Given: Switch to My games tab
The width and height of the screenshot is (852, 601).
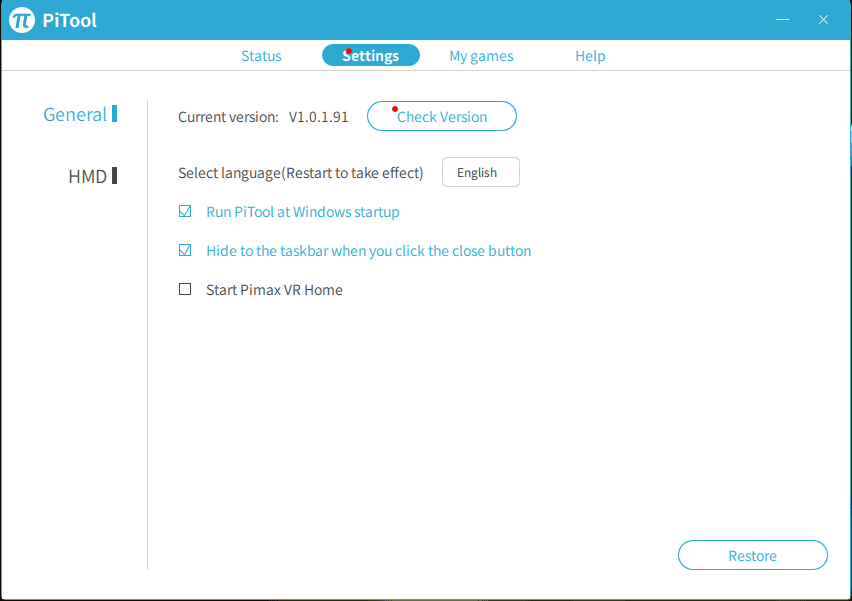Looking at the screenshot, I should click(481, 56).
